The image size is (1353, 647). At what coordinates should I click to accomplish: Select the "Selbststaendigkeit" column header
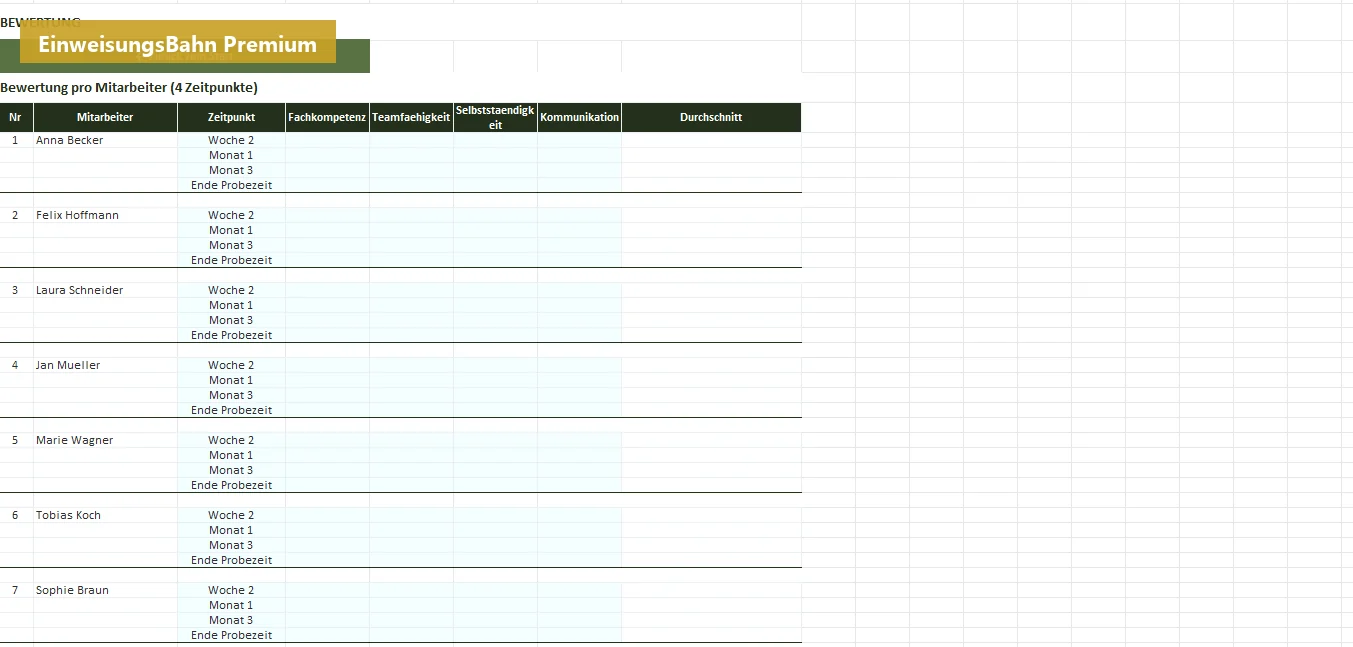click(x=495, y=117)
